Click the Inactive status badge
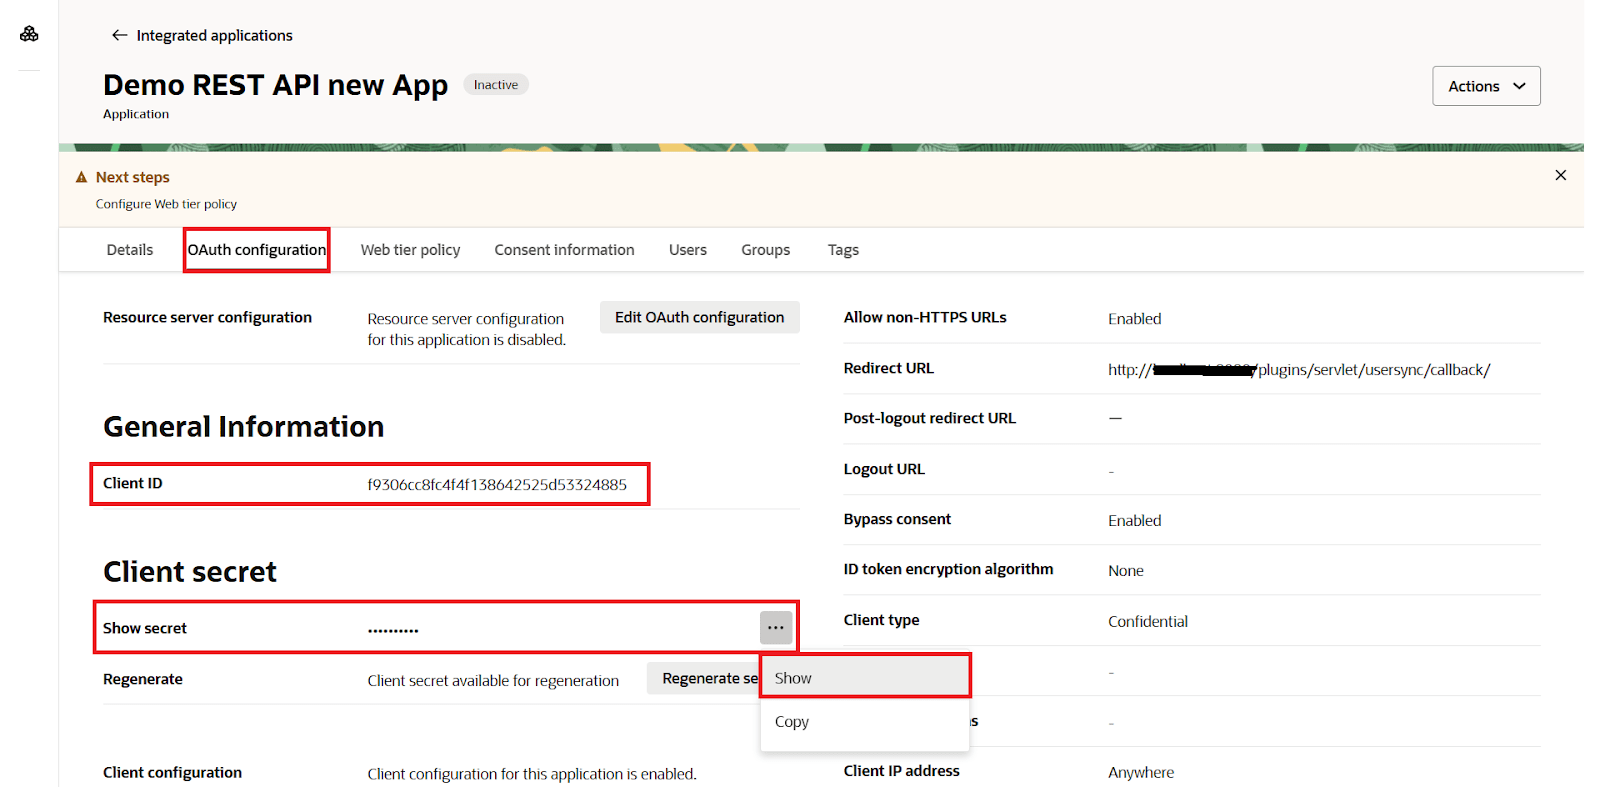1600x787 pixels. tap(496, 85)
